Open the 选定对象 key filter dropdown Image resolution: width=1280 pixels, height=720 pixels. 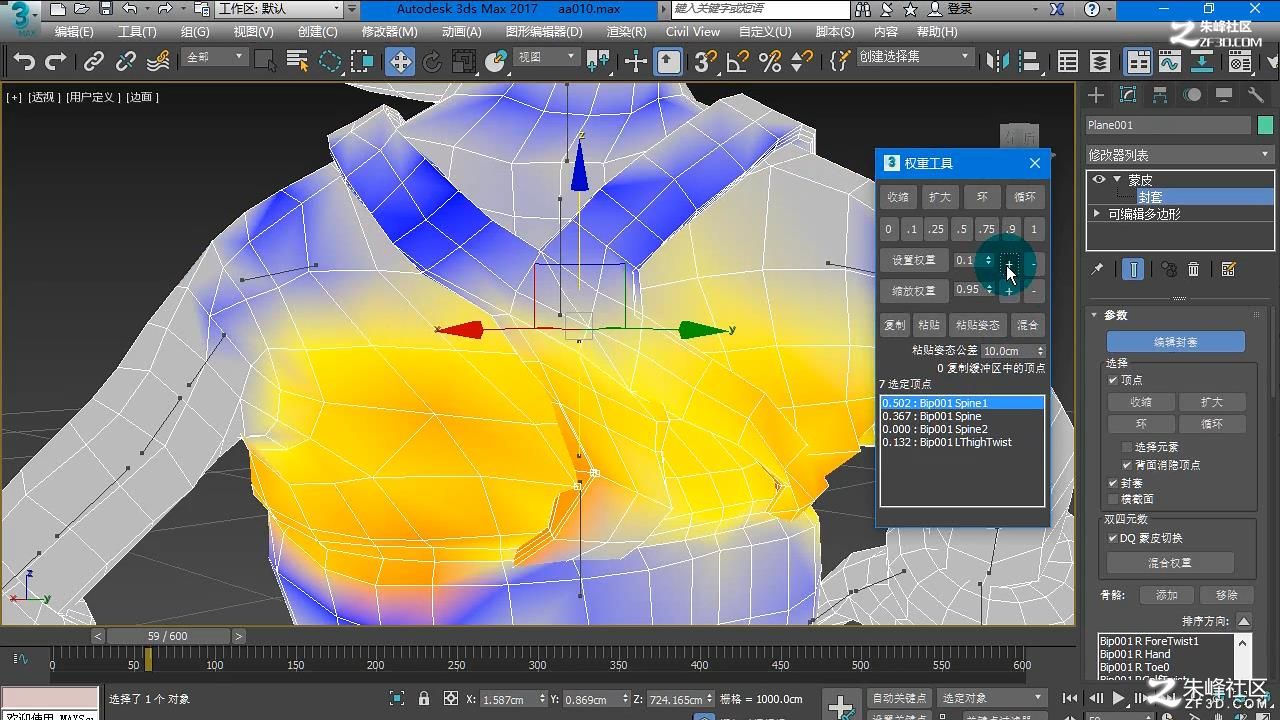click(x=992, y=698)
